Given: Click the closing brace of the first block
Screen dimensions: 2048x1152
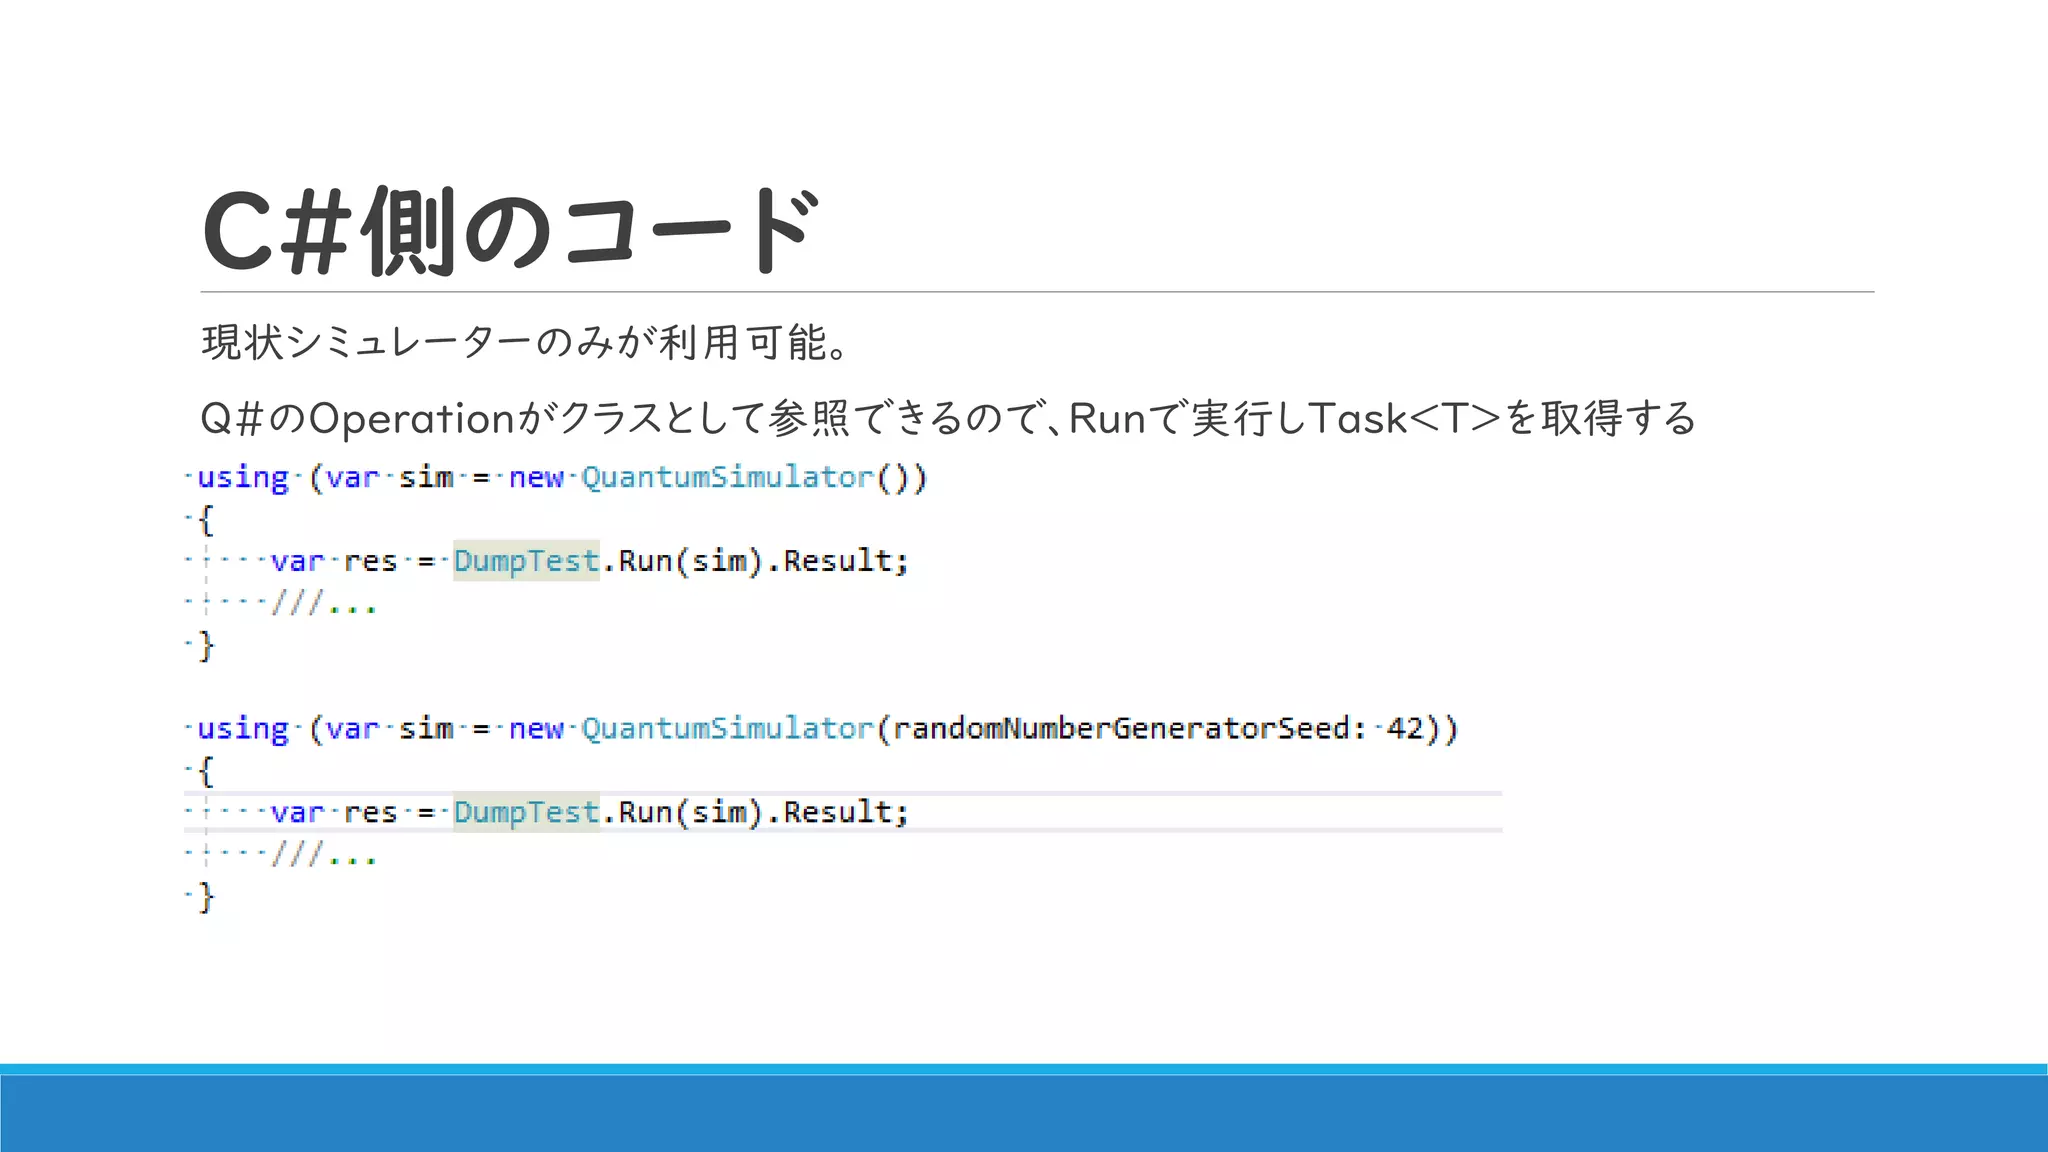Looking at the screenshot, I should [206, 646].
